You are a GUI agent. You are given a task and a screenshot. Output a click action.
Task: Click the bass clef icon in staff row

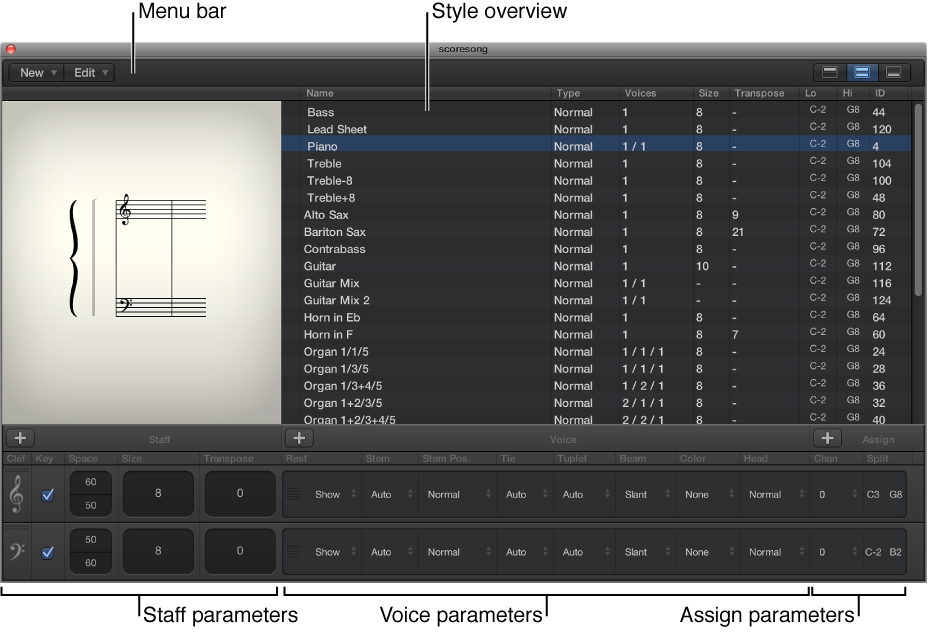pyautogui.click(x=17, y=551)
